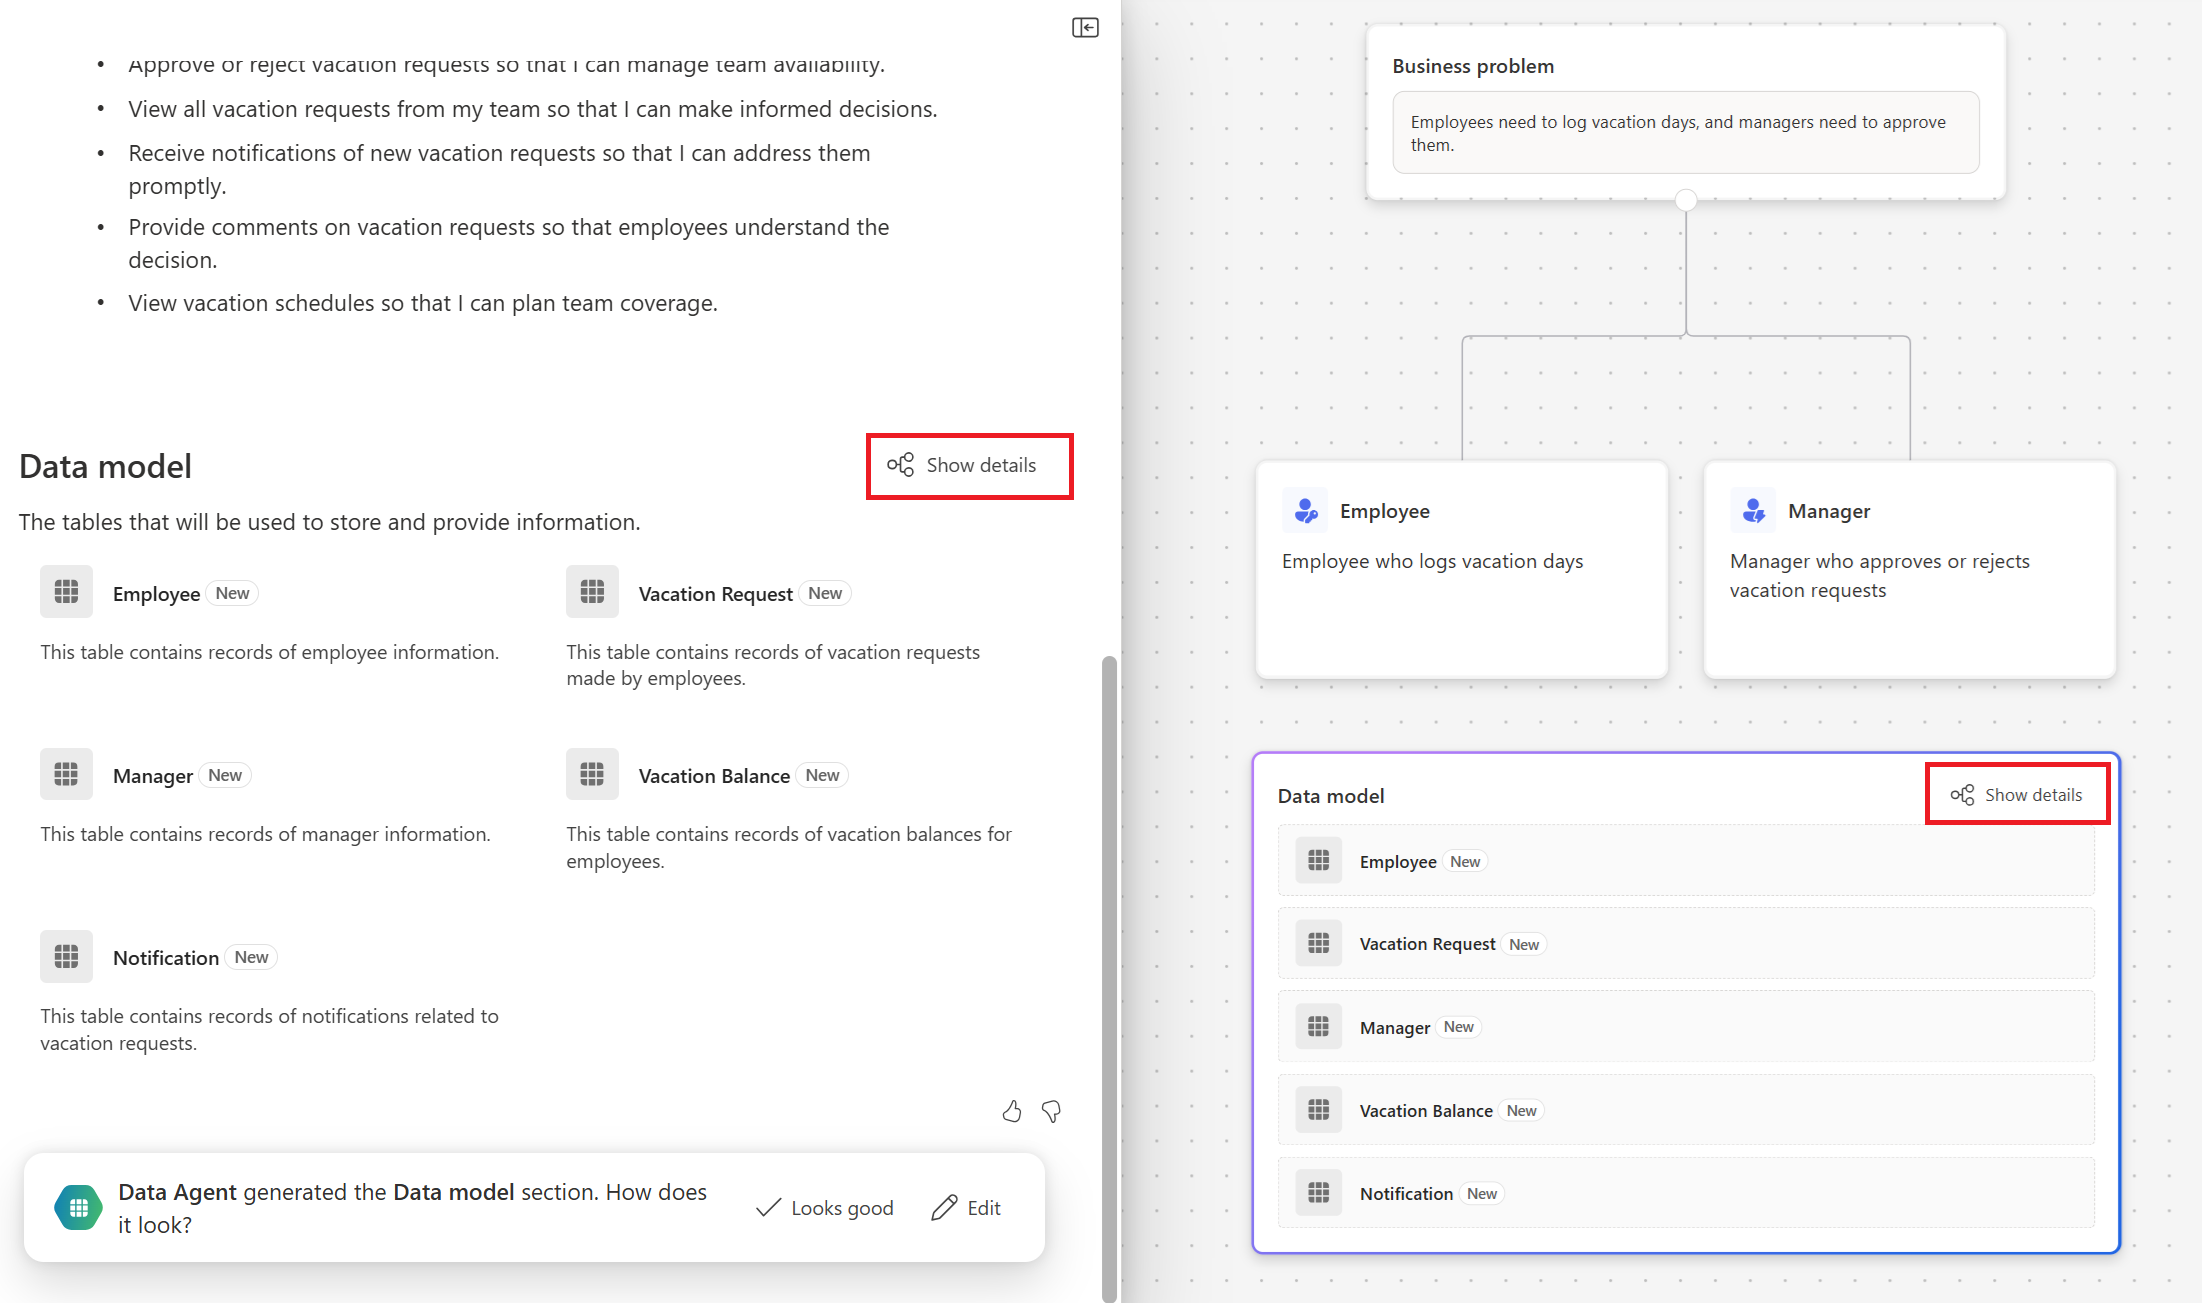This screenshot has height=1303, width=2202.
Task: Open Business problem description box
Action: coord(1685,133)
